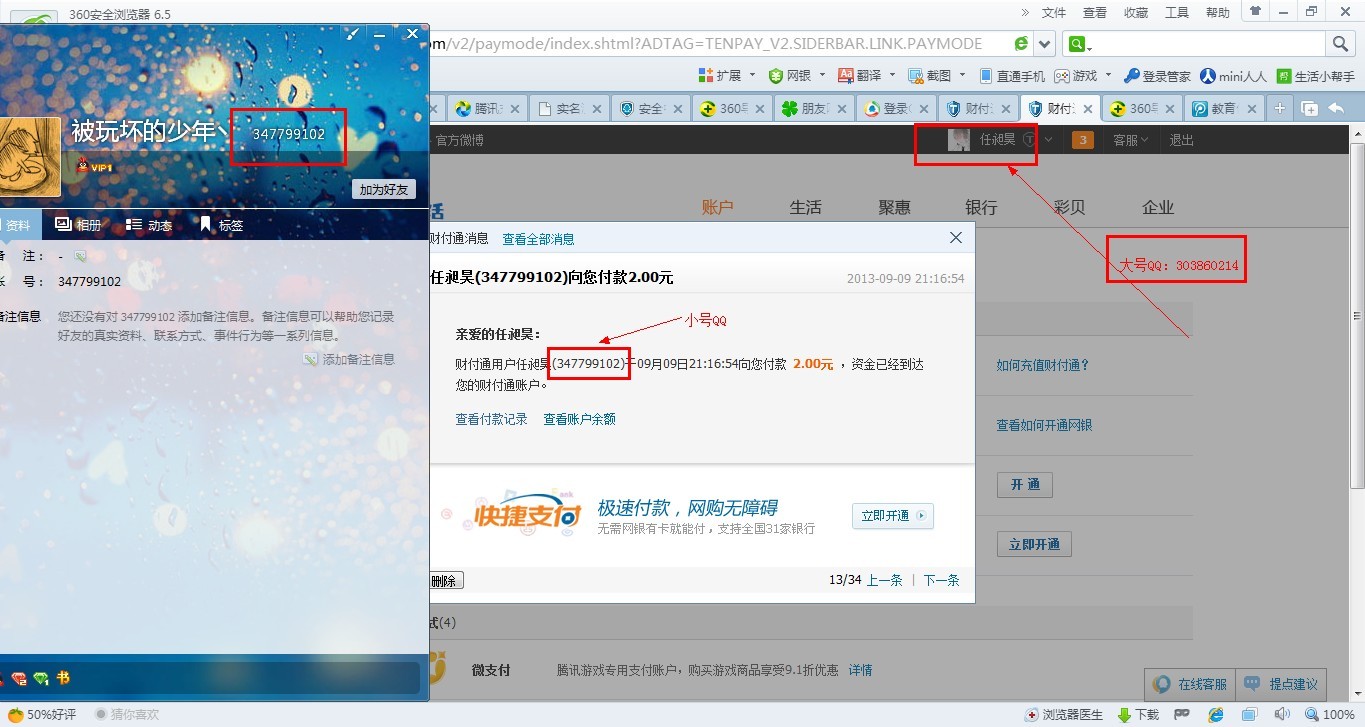This screenshot has width=1365, height=727.
Task: Open the 下载 download manager in status bar
Action: pos(1138,715)
